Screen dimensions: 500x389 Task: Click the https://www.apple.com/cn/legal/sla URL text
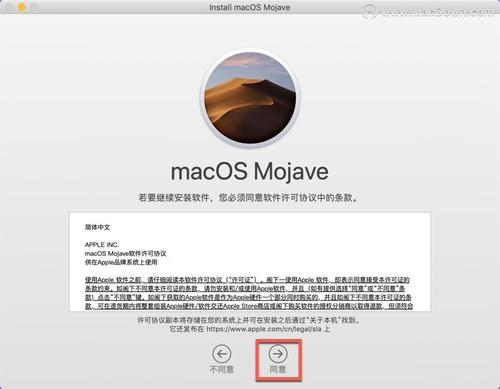pos(264,329)
